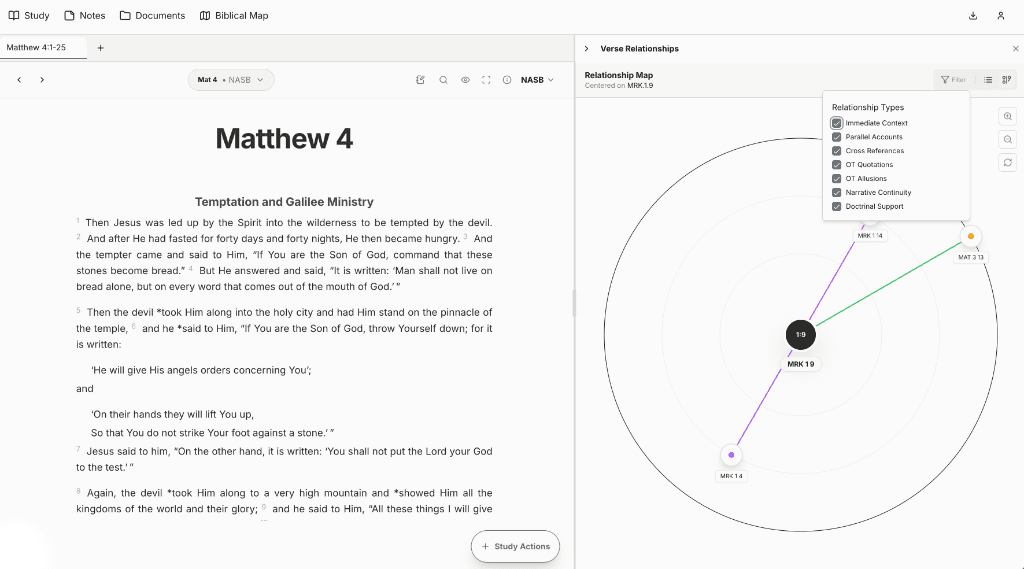The width and height of the screenshot is (1024, 569).
Task: Click verse number 8 superscript
Action: [78, 491]
